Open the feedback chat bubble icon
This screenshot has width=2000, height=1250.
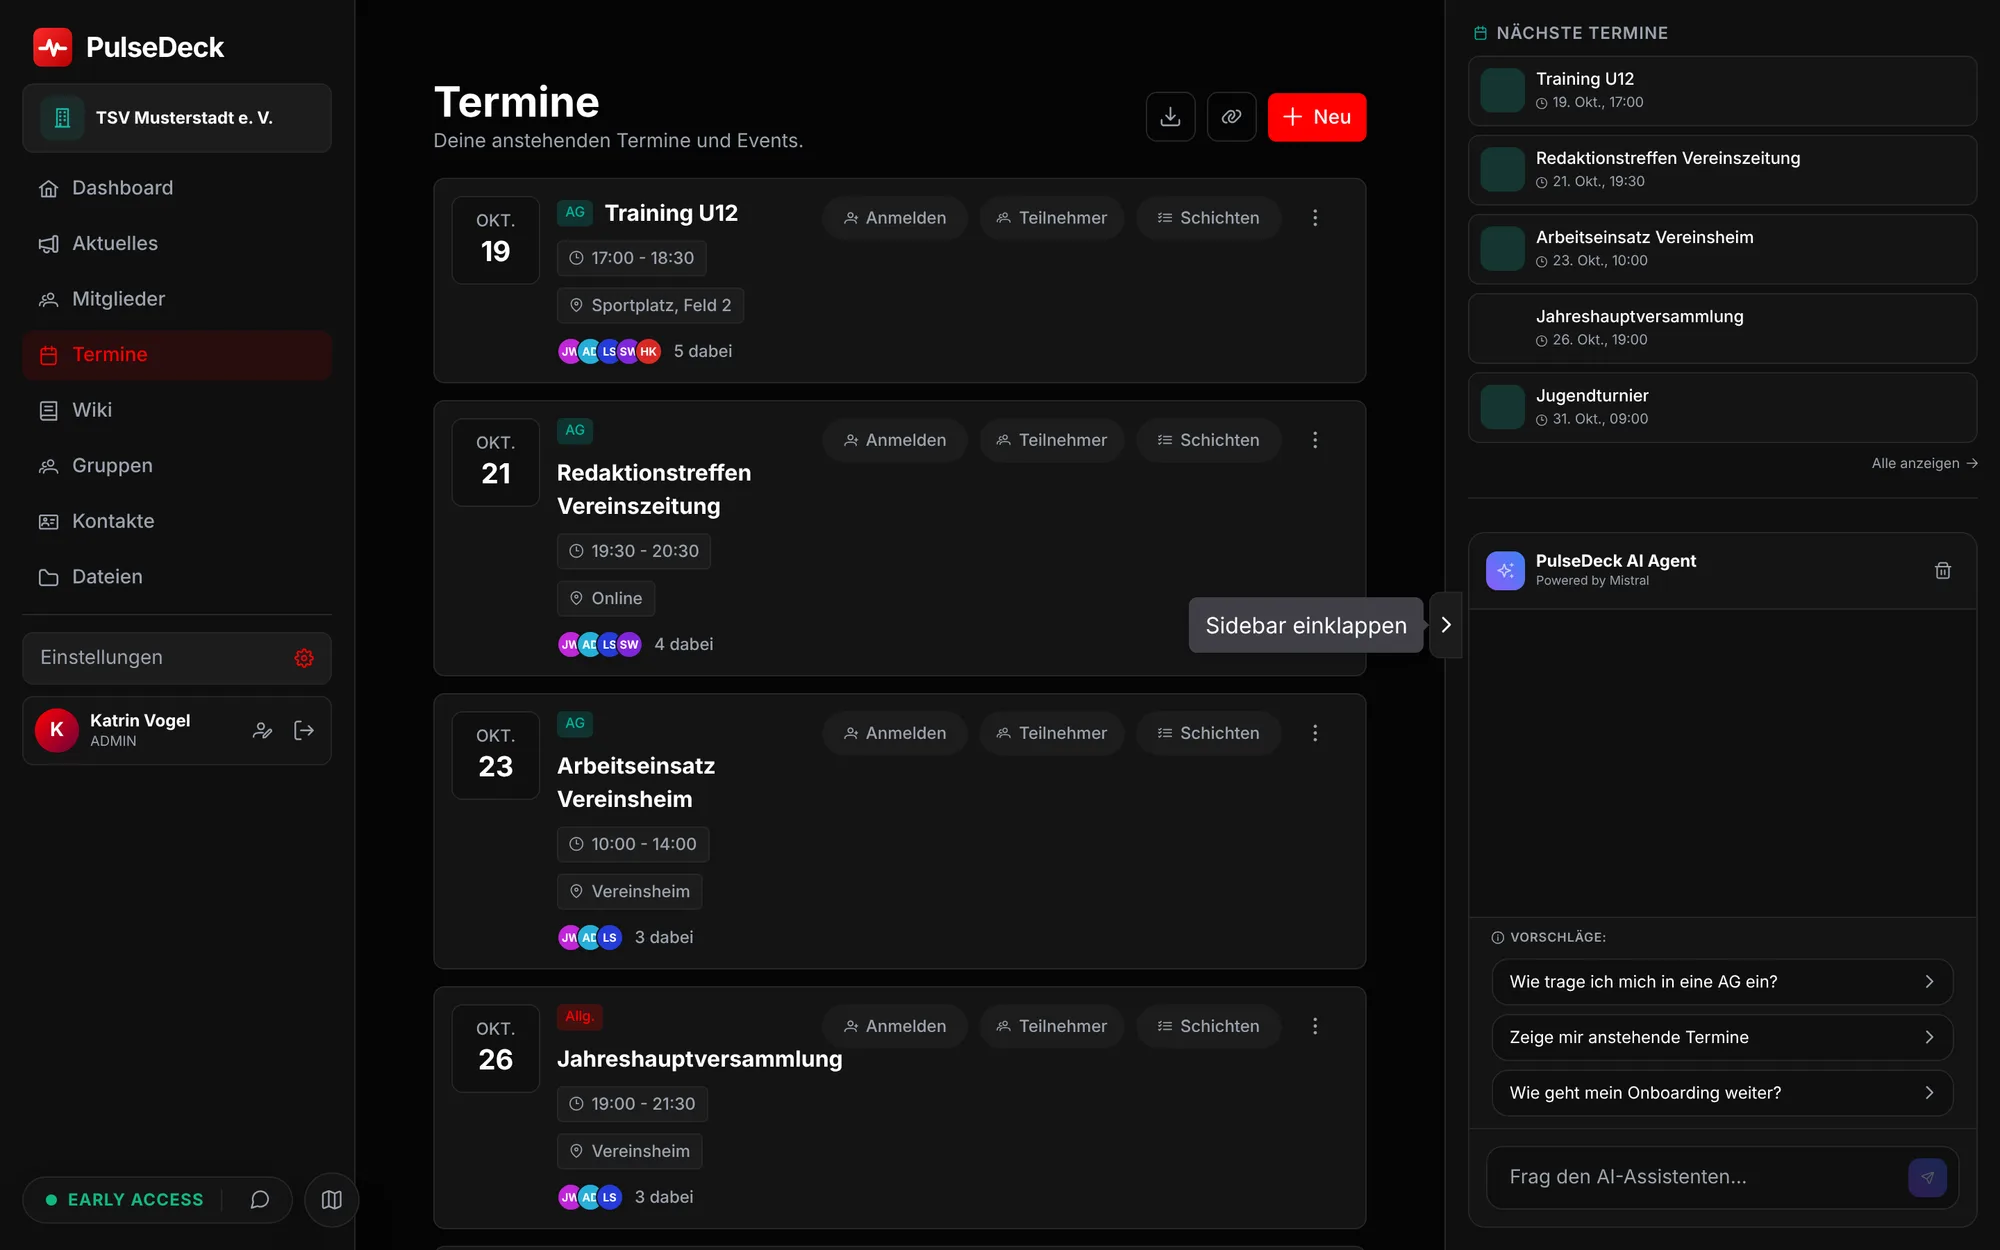[x=259, y=1199]
